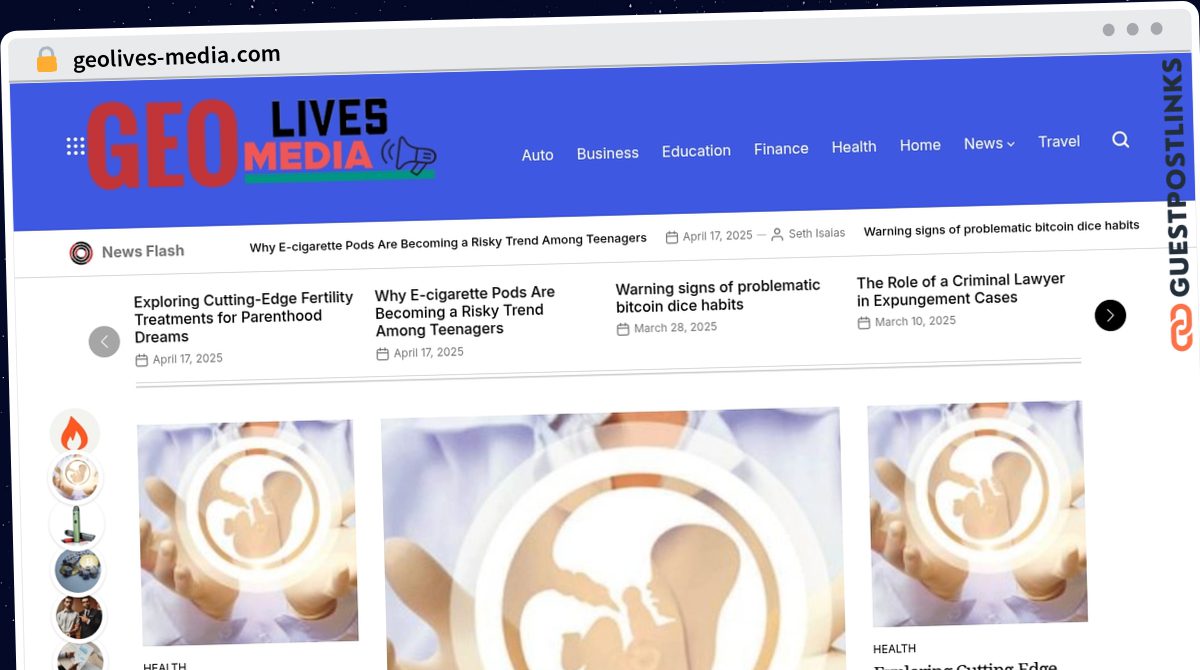
Task: Click the Geo Lives Media logo
Action: coord(262,143)
